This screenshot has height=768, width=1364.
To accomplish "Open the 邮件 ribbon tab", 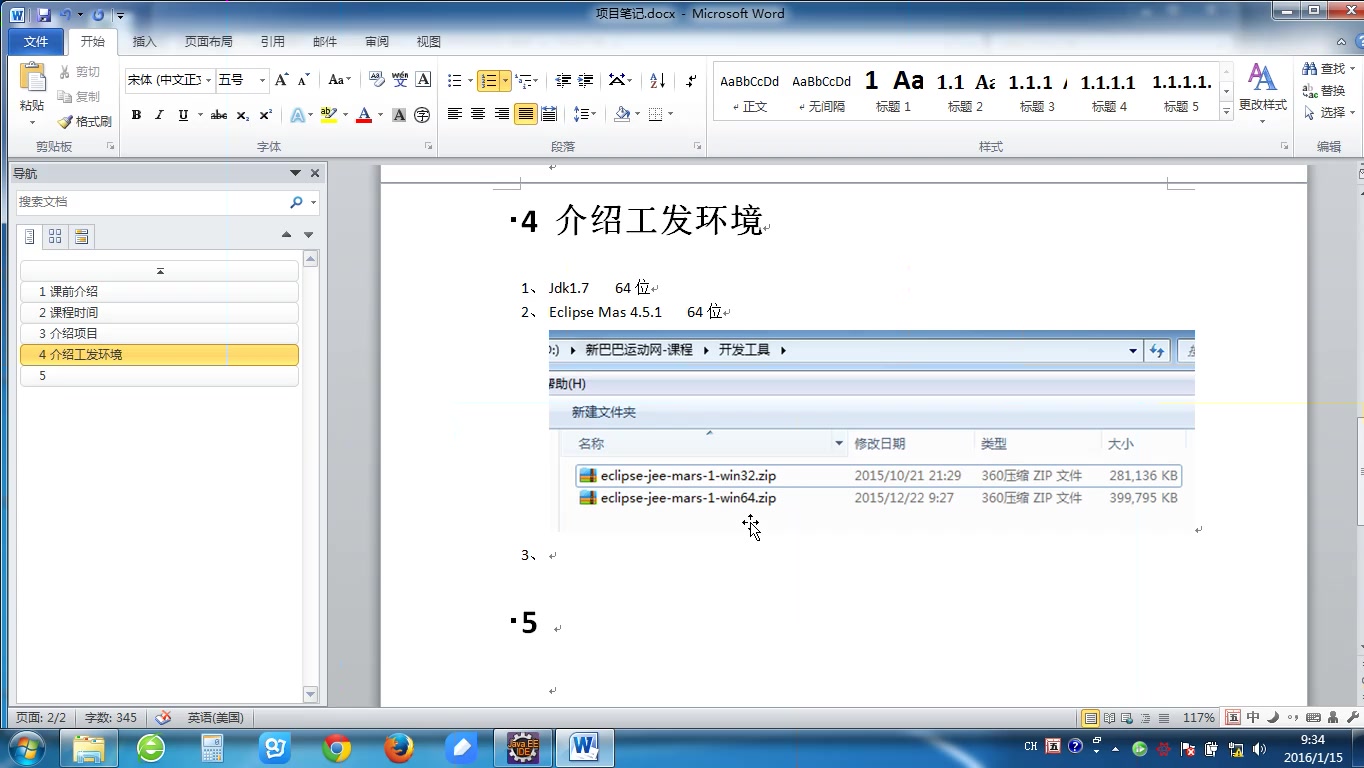I will pyautogui.click(x=324, y=41).
